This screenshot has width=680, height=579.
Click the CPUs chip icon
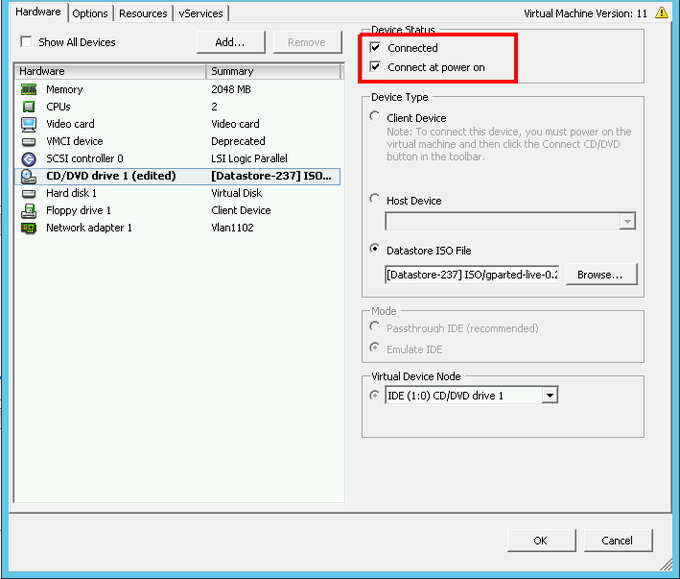tap(29, 107)
